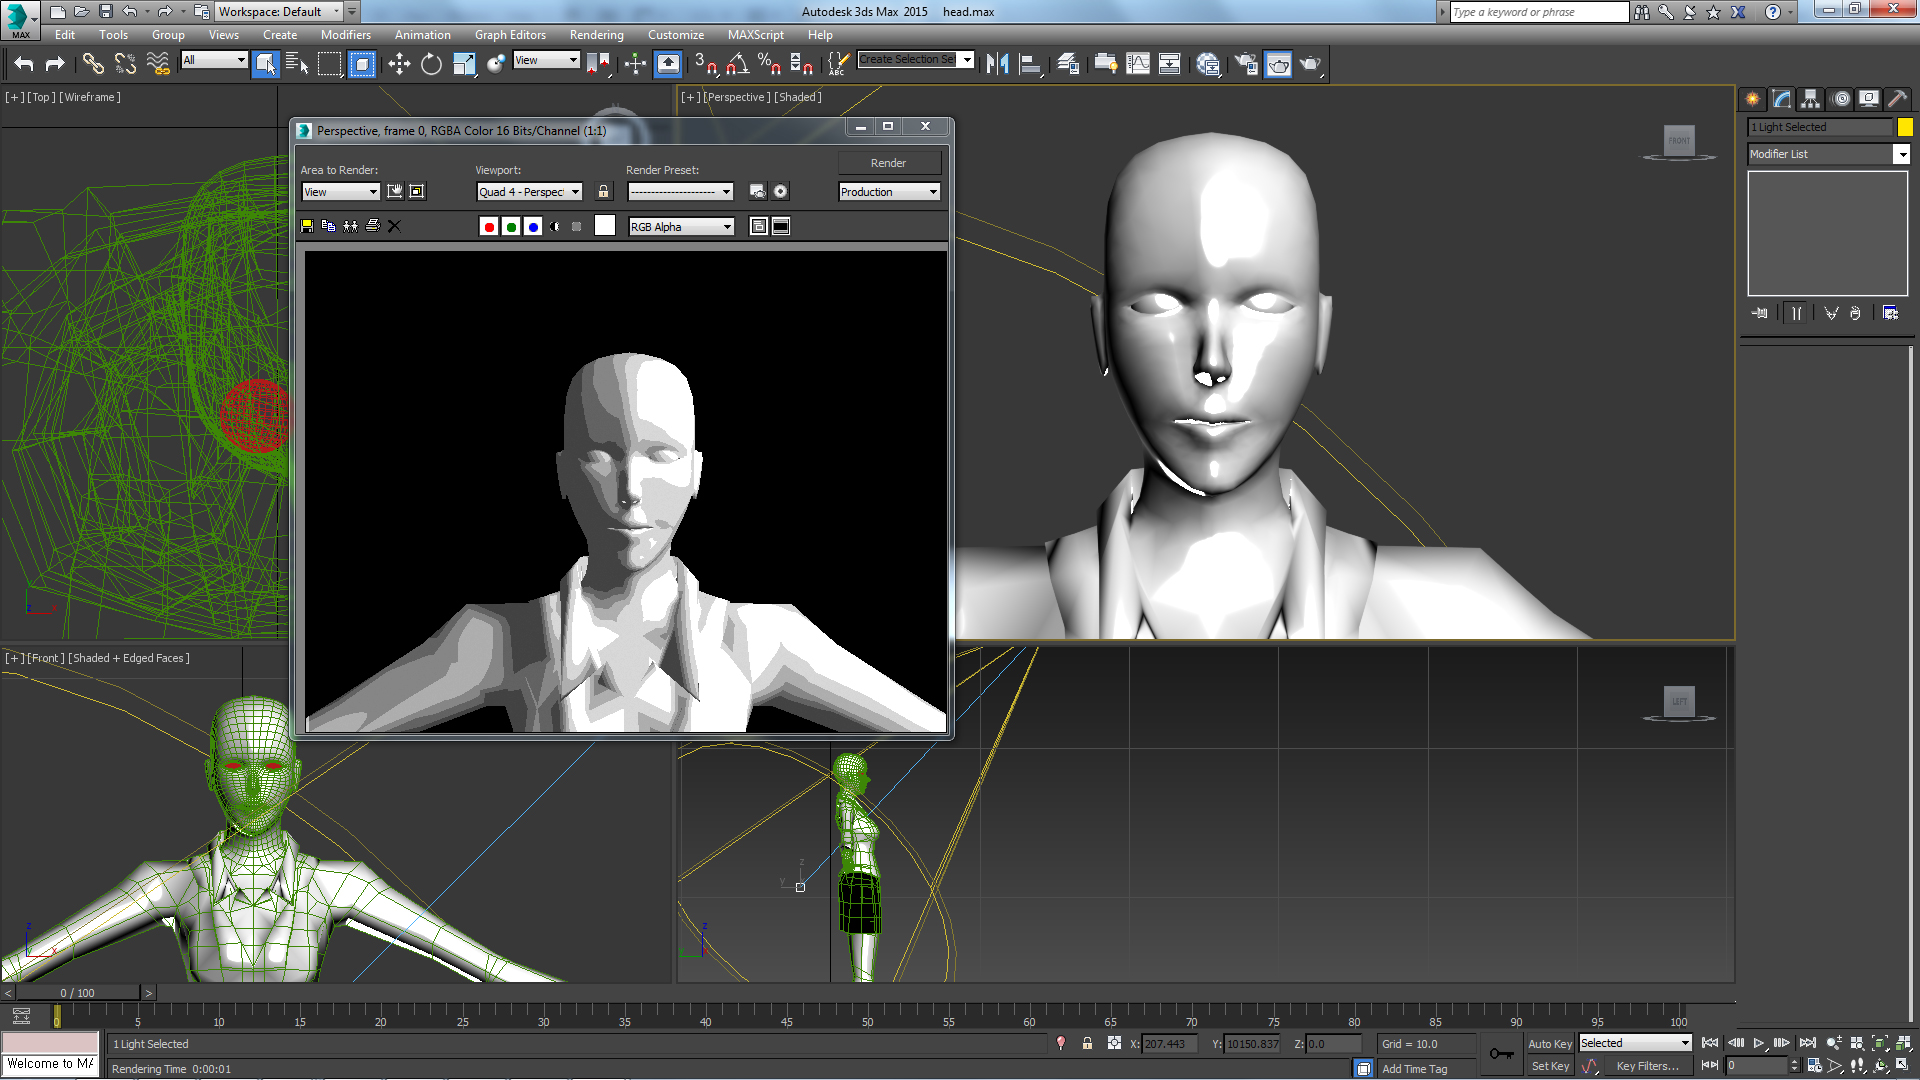
Task: Open reference coordinate View dropdown
Action: point(546,60)
